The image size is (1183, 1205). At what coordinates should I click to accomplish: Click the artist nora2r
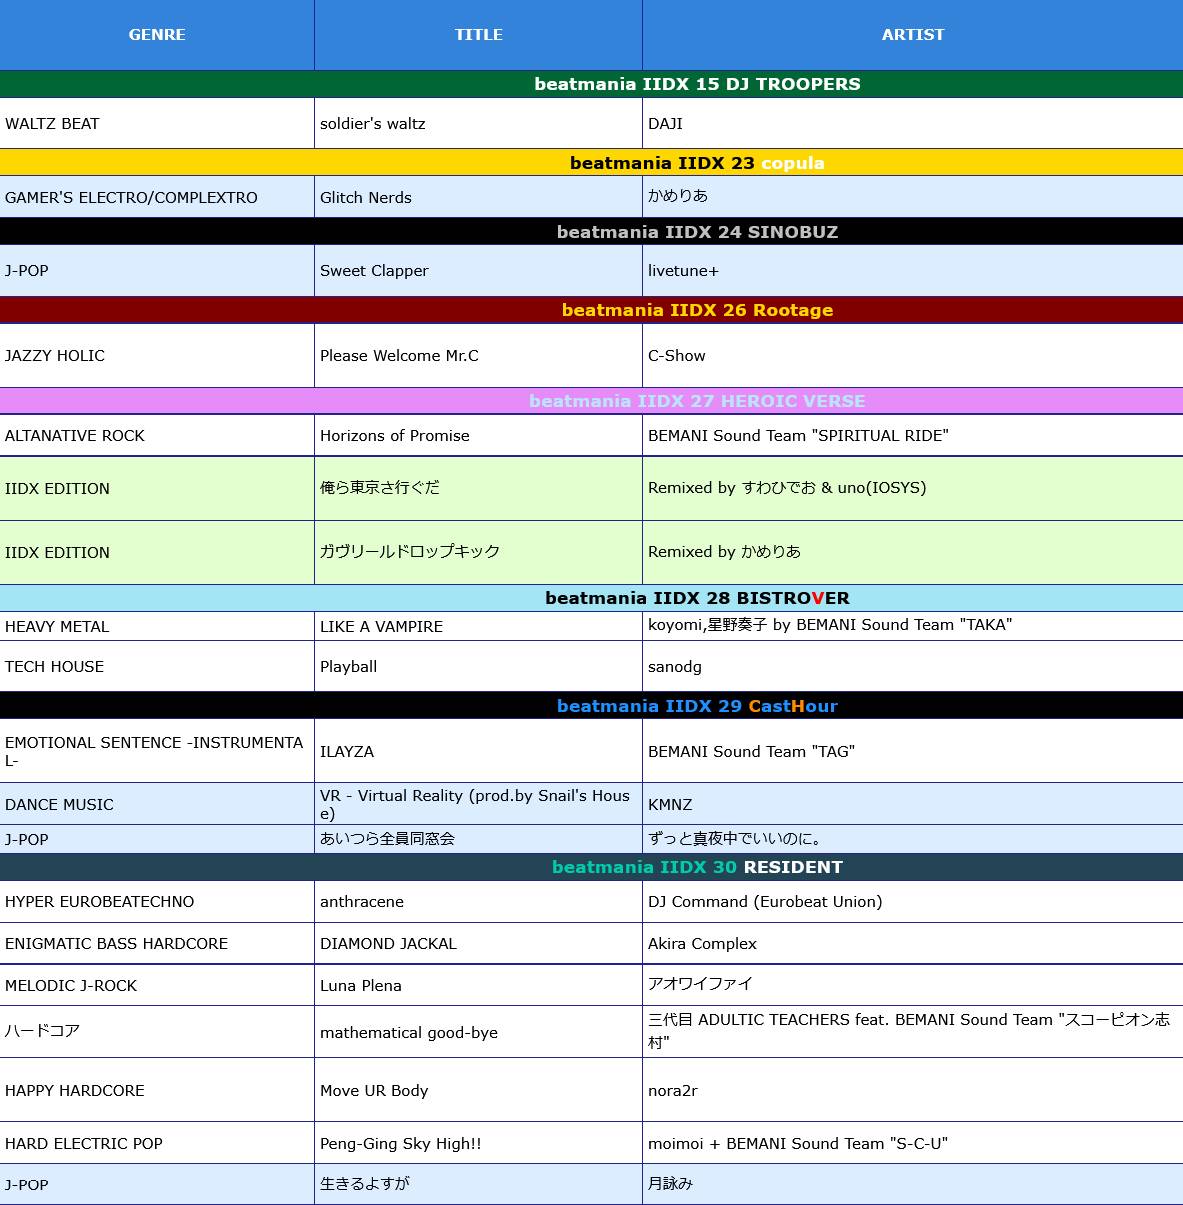pos(673,1091)
